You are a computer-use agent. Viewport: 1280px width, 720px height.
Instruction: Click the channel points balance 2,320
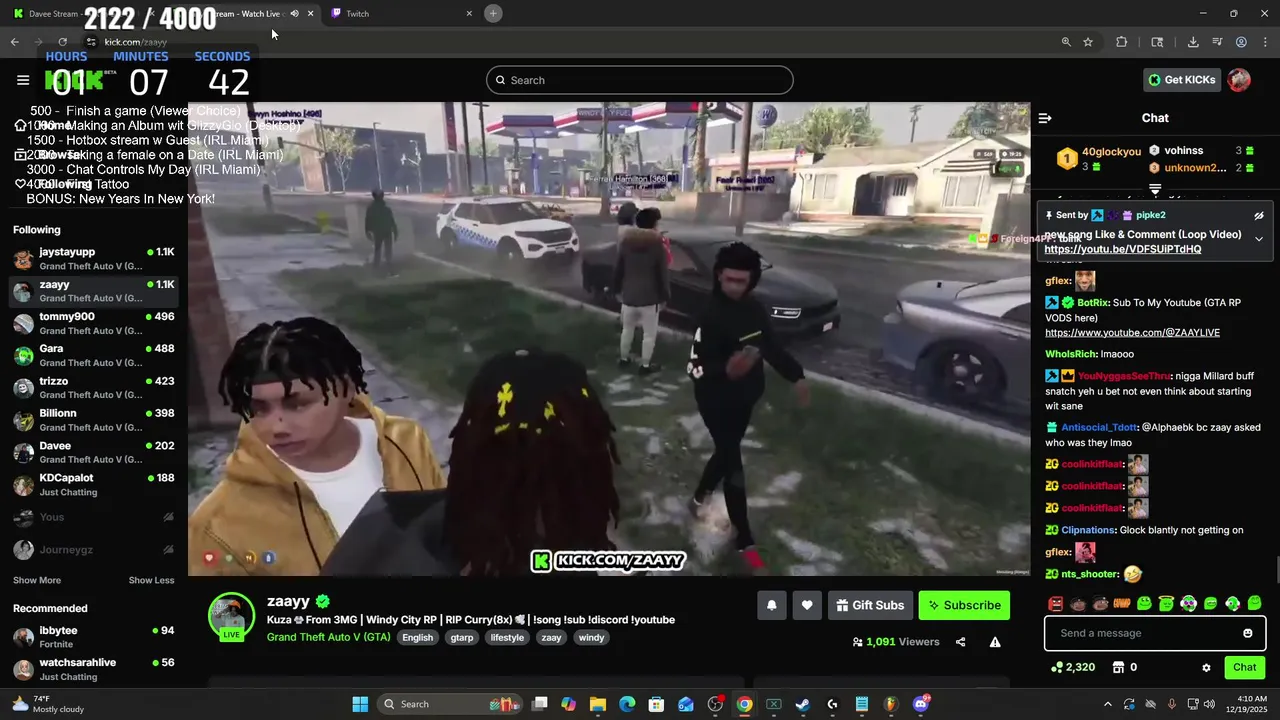pyautogui.click(x=1073, y=667)
